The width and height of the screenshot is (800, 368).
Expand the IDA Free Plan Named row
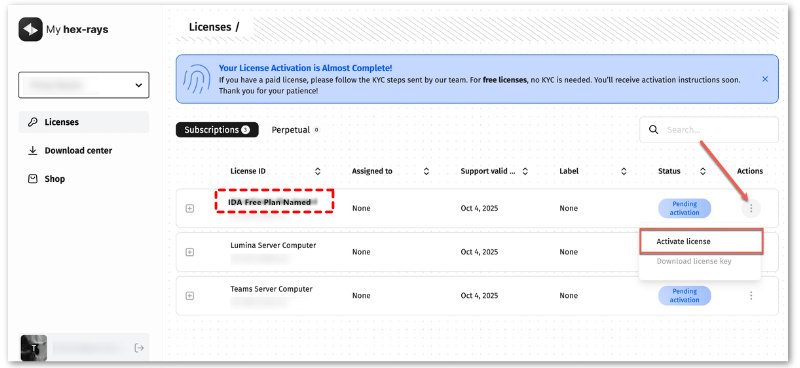click(x=190, y=208)
